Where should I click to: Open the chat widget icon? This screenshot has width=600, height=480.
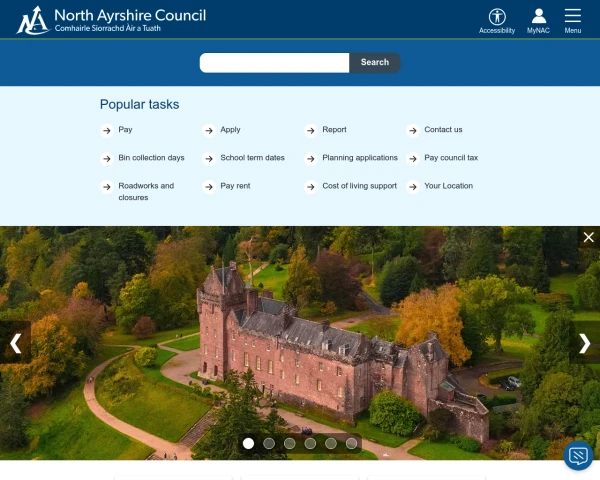pos(578,456)
